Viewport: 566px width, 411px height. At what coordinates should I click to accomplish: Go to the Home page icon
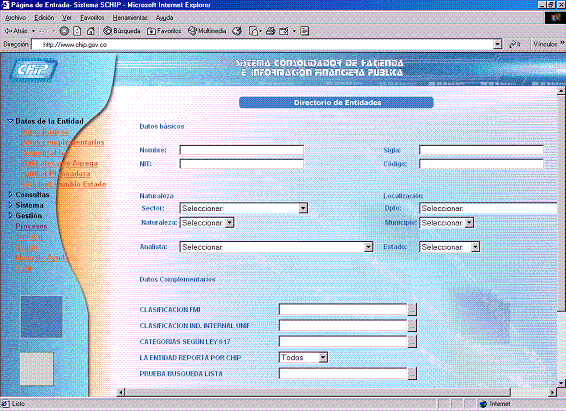(x=91, y=31)
